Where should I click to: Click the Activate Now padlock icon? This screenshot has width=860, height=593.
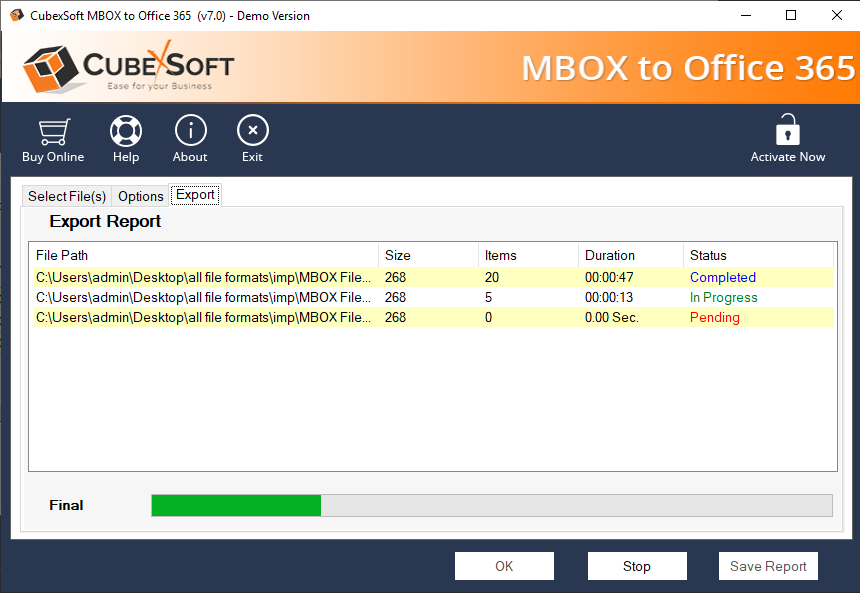tap(788, 131)
